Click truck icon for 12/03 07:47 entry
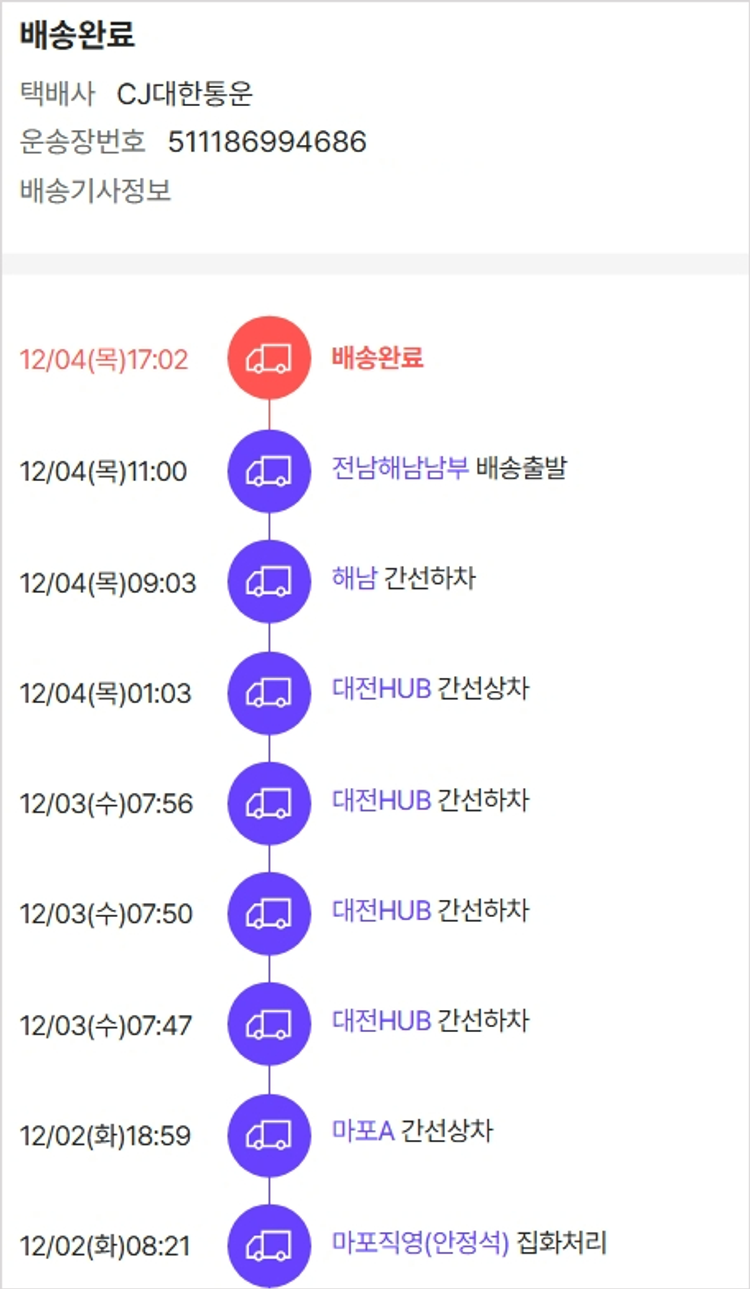 [269, 1024]
